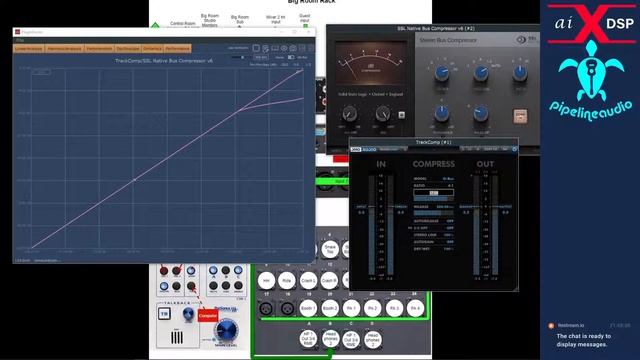This screenshot has height=360, width=640.
Task: Click the small level slider above the graph
Action: [x=238, y=58]
